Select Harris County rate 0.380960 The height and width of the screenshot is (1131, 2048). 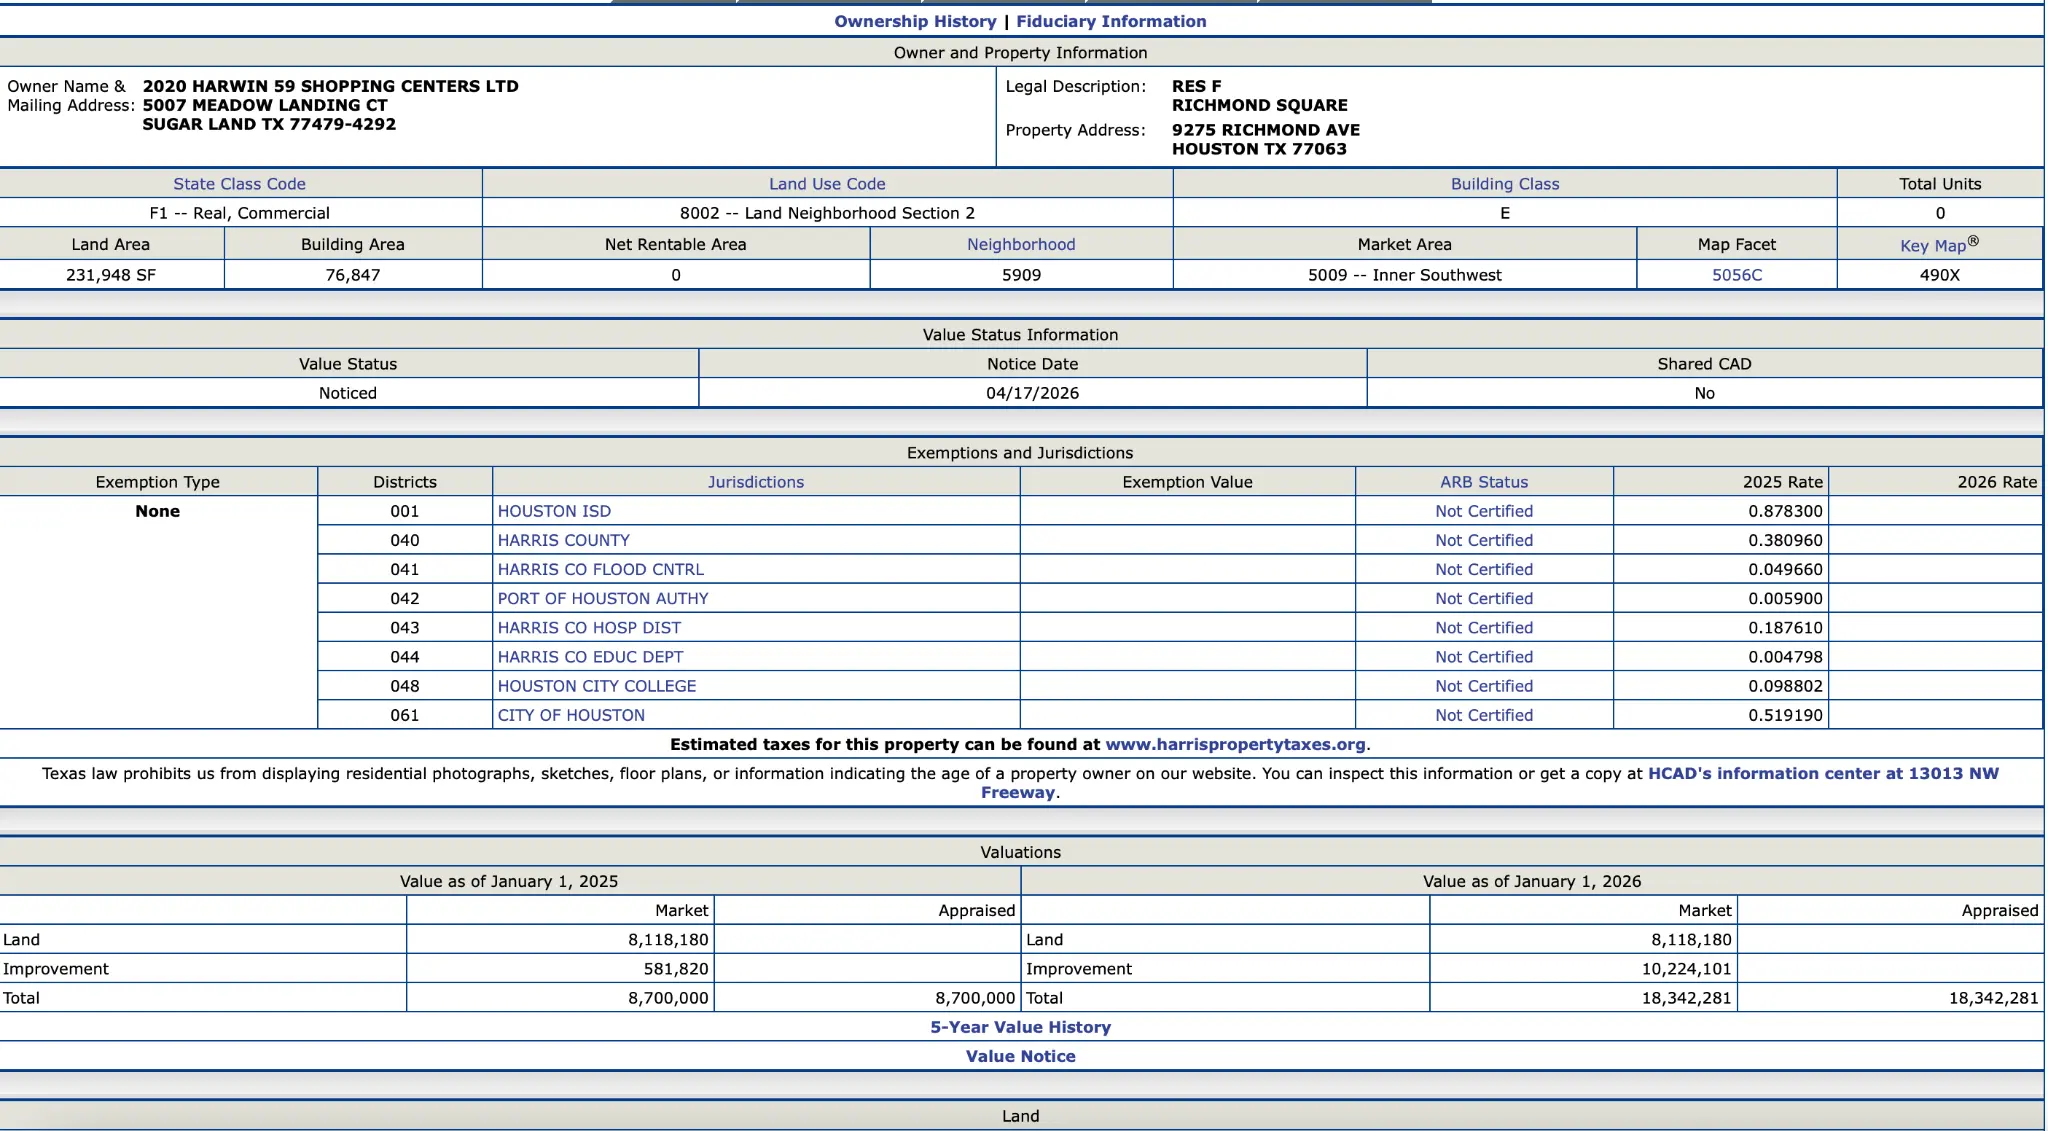tap(1785, 540)
